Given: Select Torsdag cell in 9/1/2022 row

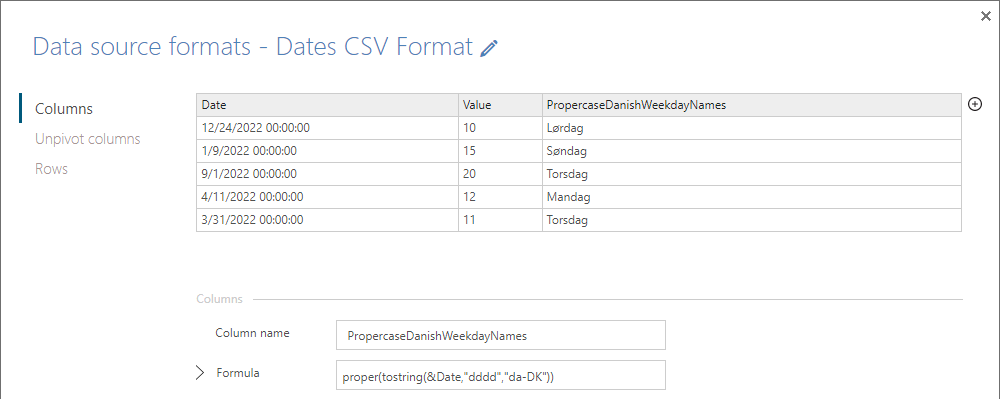Looking at the screenshot, I should pyautogui.click(x=752, y=174).
